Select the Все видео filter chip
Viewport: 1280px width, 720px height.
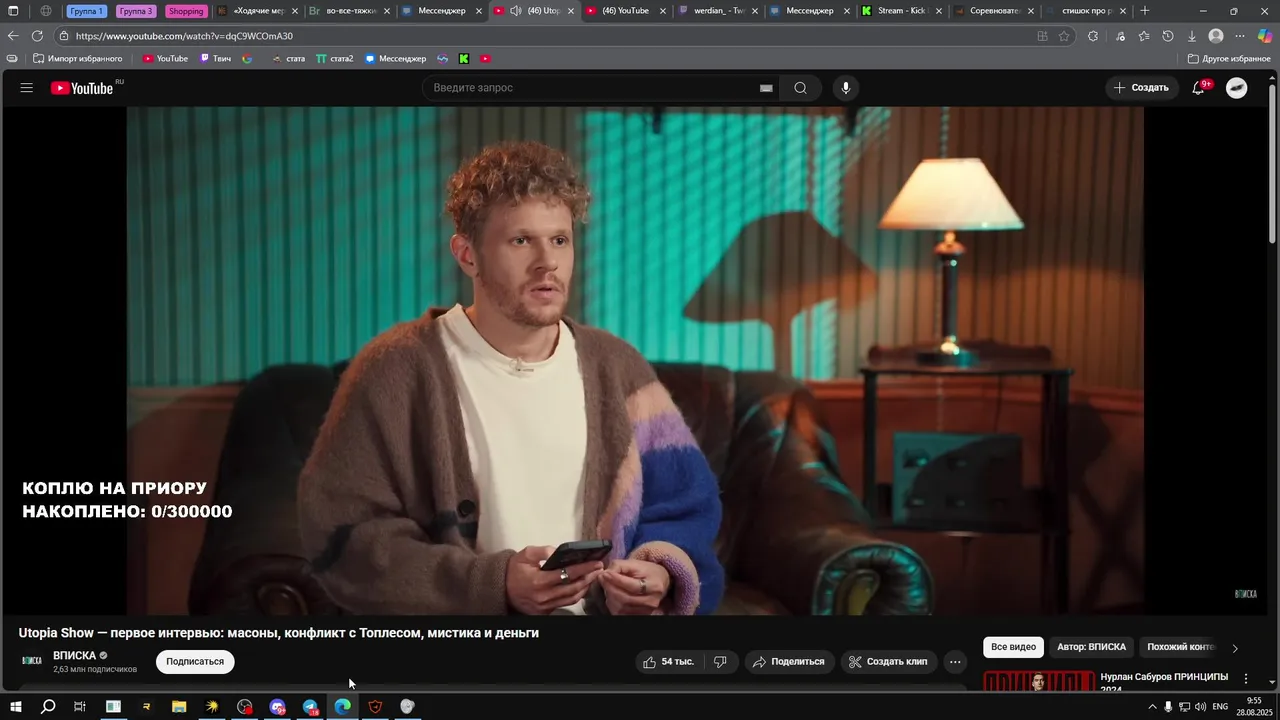1013,647
